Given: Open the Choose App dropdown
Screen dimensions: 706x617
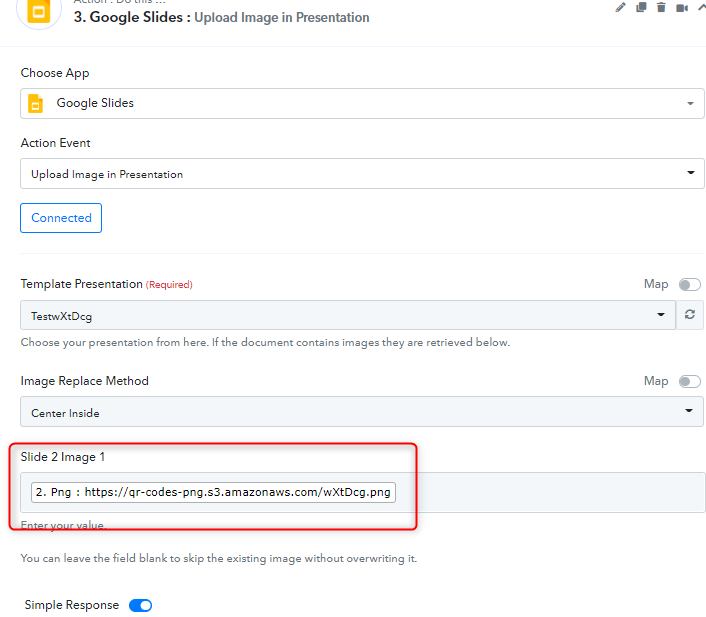Looking at the screenshot, I should coord(362,104).
